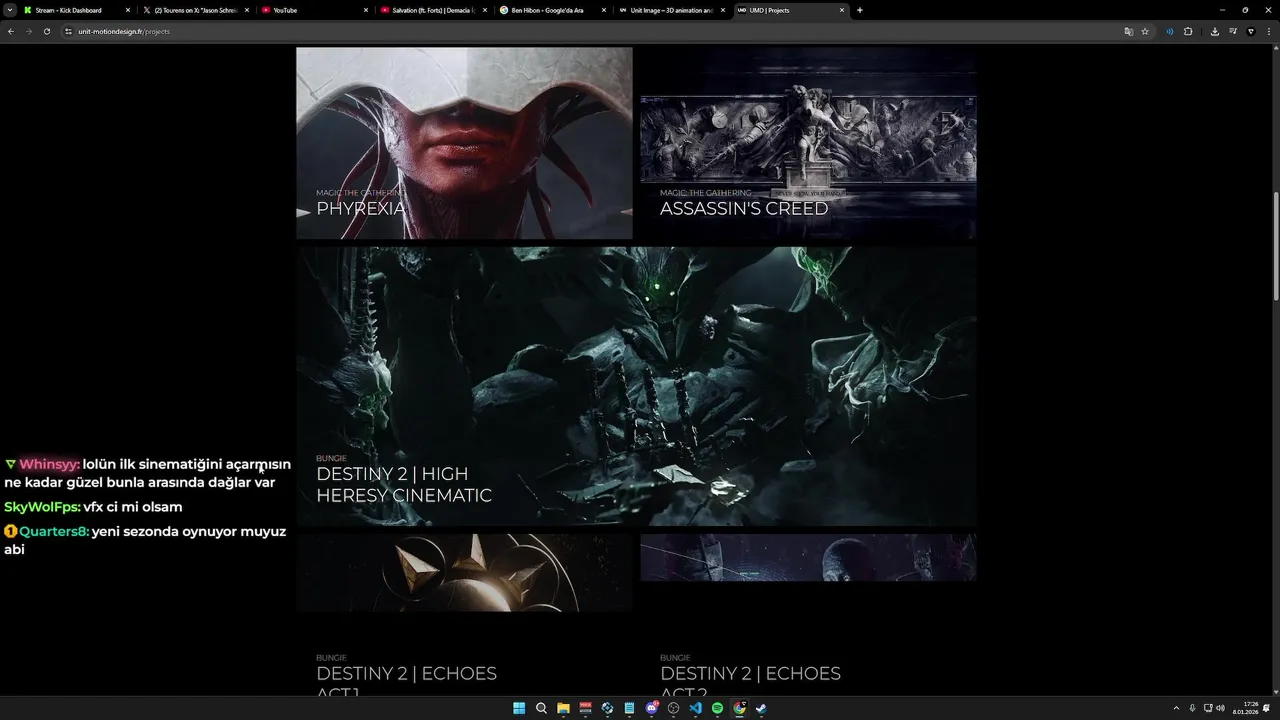Image resolution: width=1280 pixels, height=720 pixels.
Task: View site information icon in address bar
Action: pyautogui.click(x=69, y=31)
